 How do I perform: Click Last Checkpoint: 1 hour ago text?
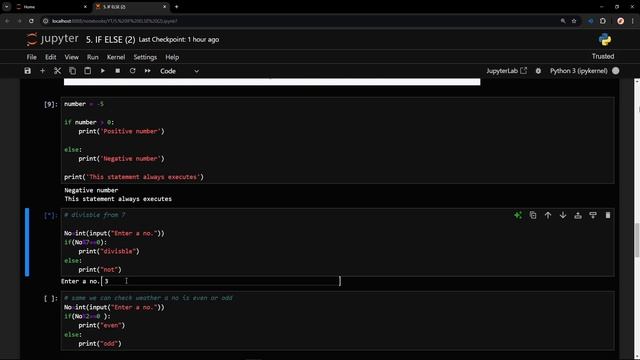click(178, 40)
